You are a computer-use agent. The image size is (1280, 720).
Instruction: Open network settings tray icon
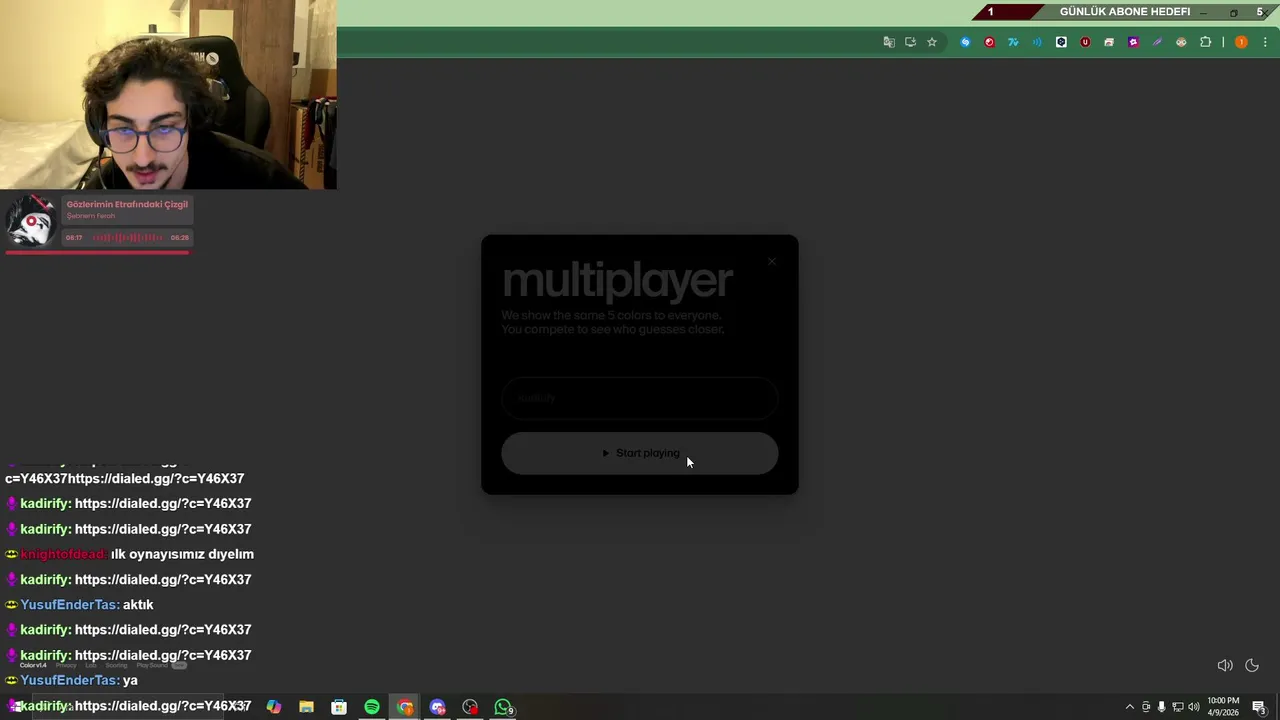pyautogui.click(x=1177, y=707)
